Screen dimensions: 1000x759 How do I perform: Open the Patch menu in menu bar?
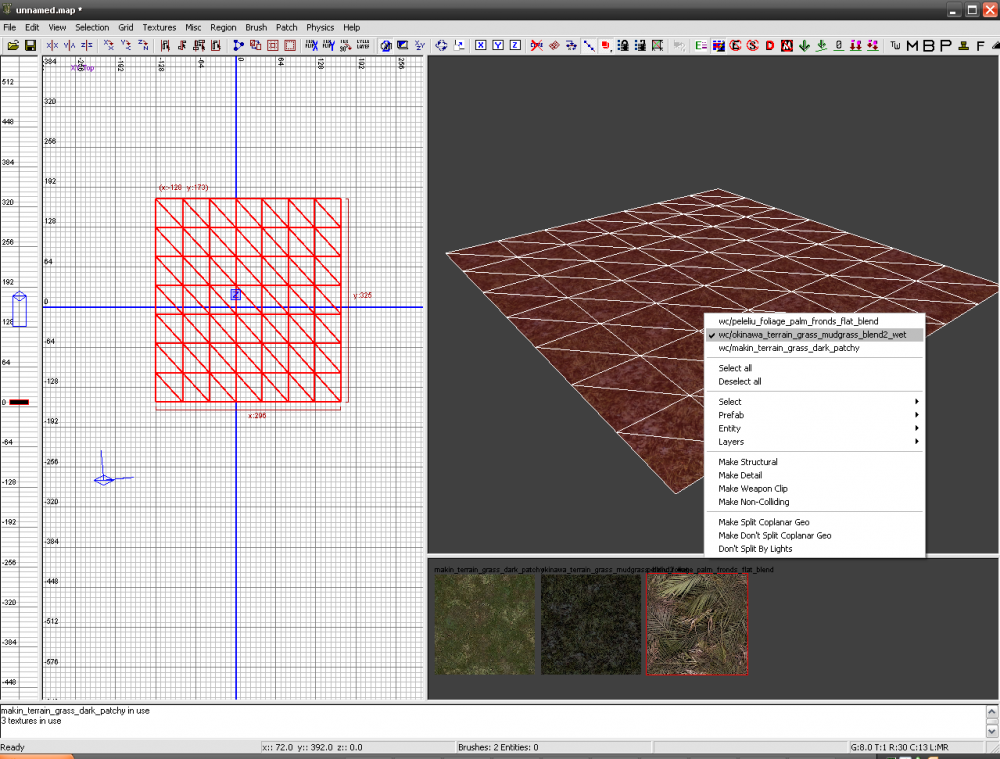pyautogui.click(x=287, y=27)
